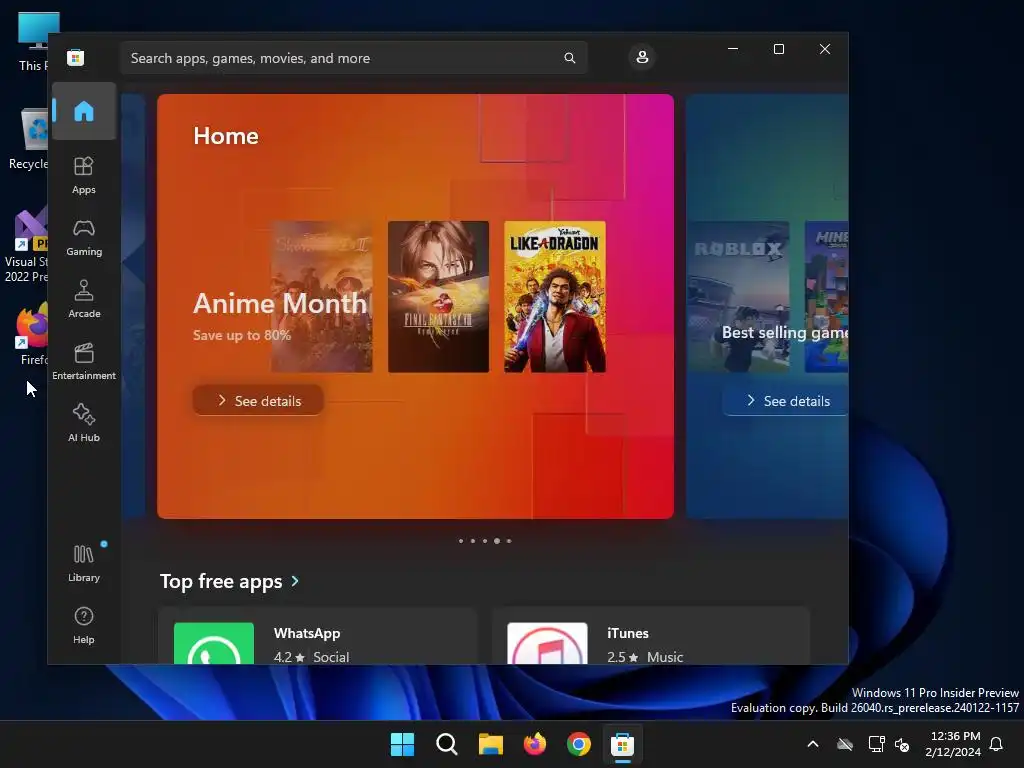1024x768 pixels.
Task: Click the search box to find apps and games
Action: click(353, 58)
